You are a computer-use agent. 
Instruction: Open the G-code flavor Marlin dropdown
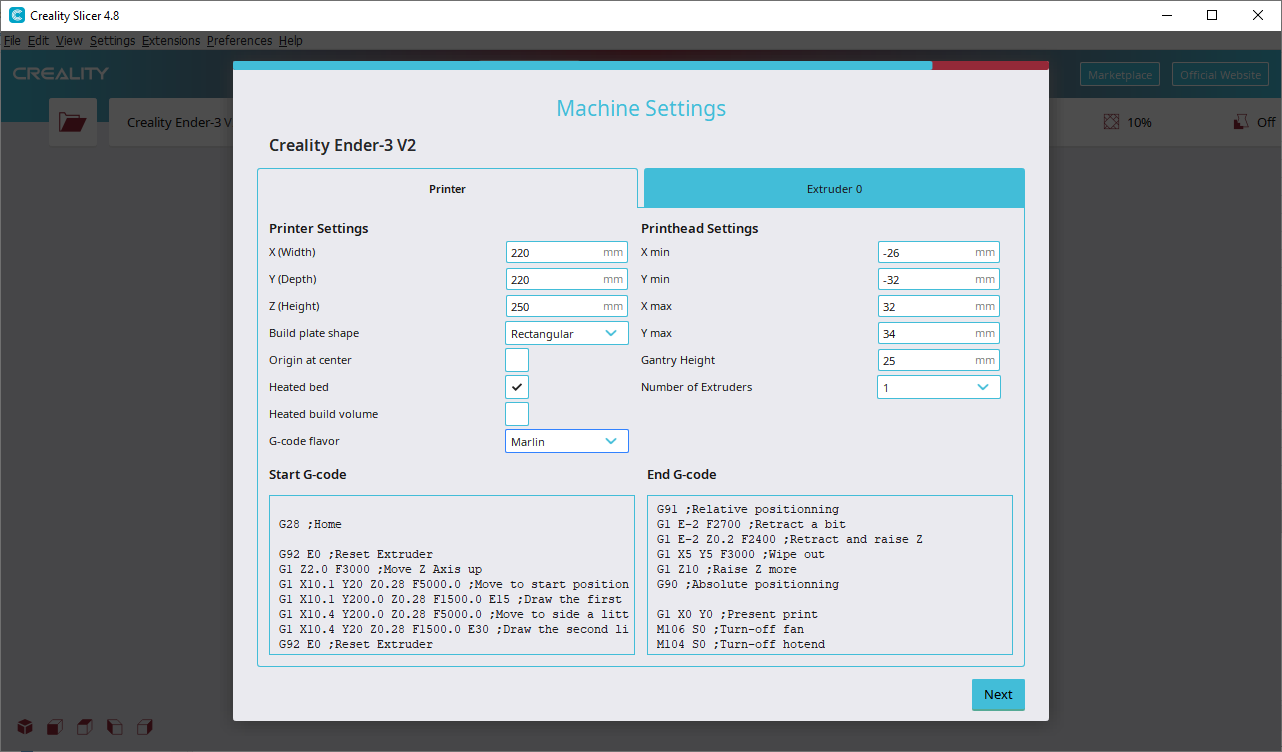(x=567, y=441)
